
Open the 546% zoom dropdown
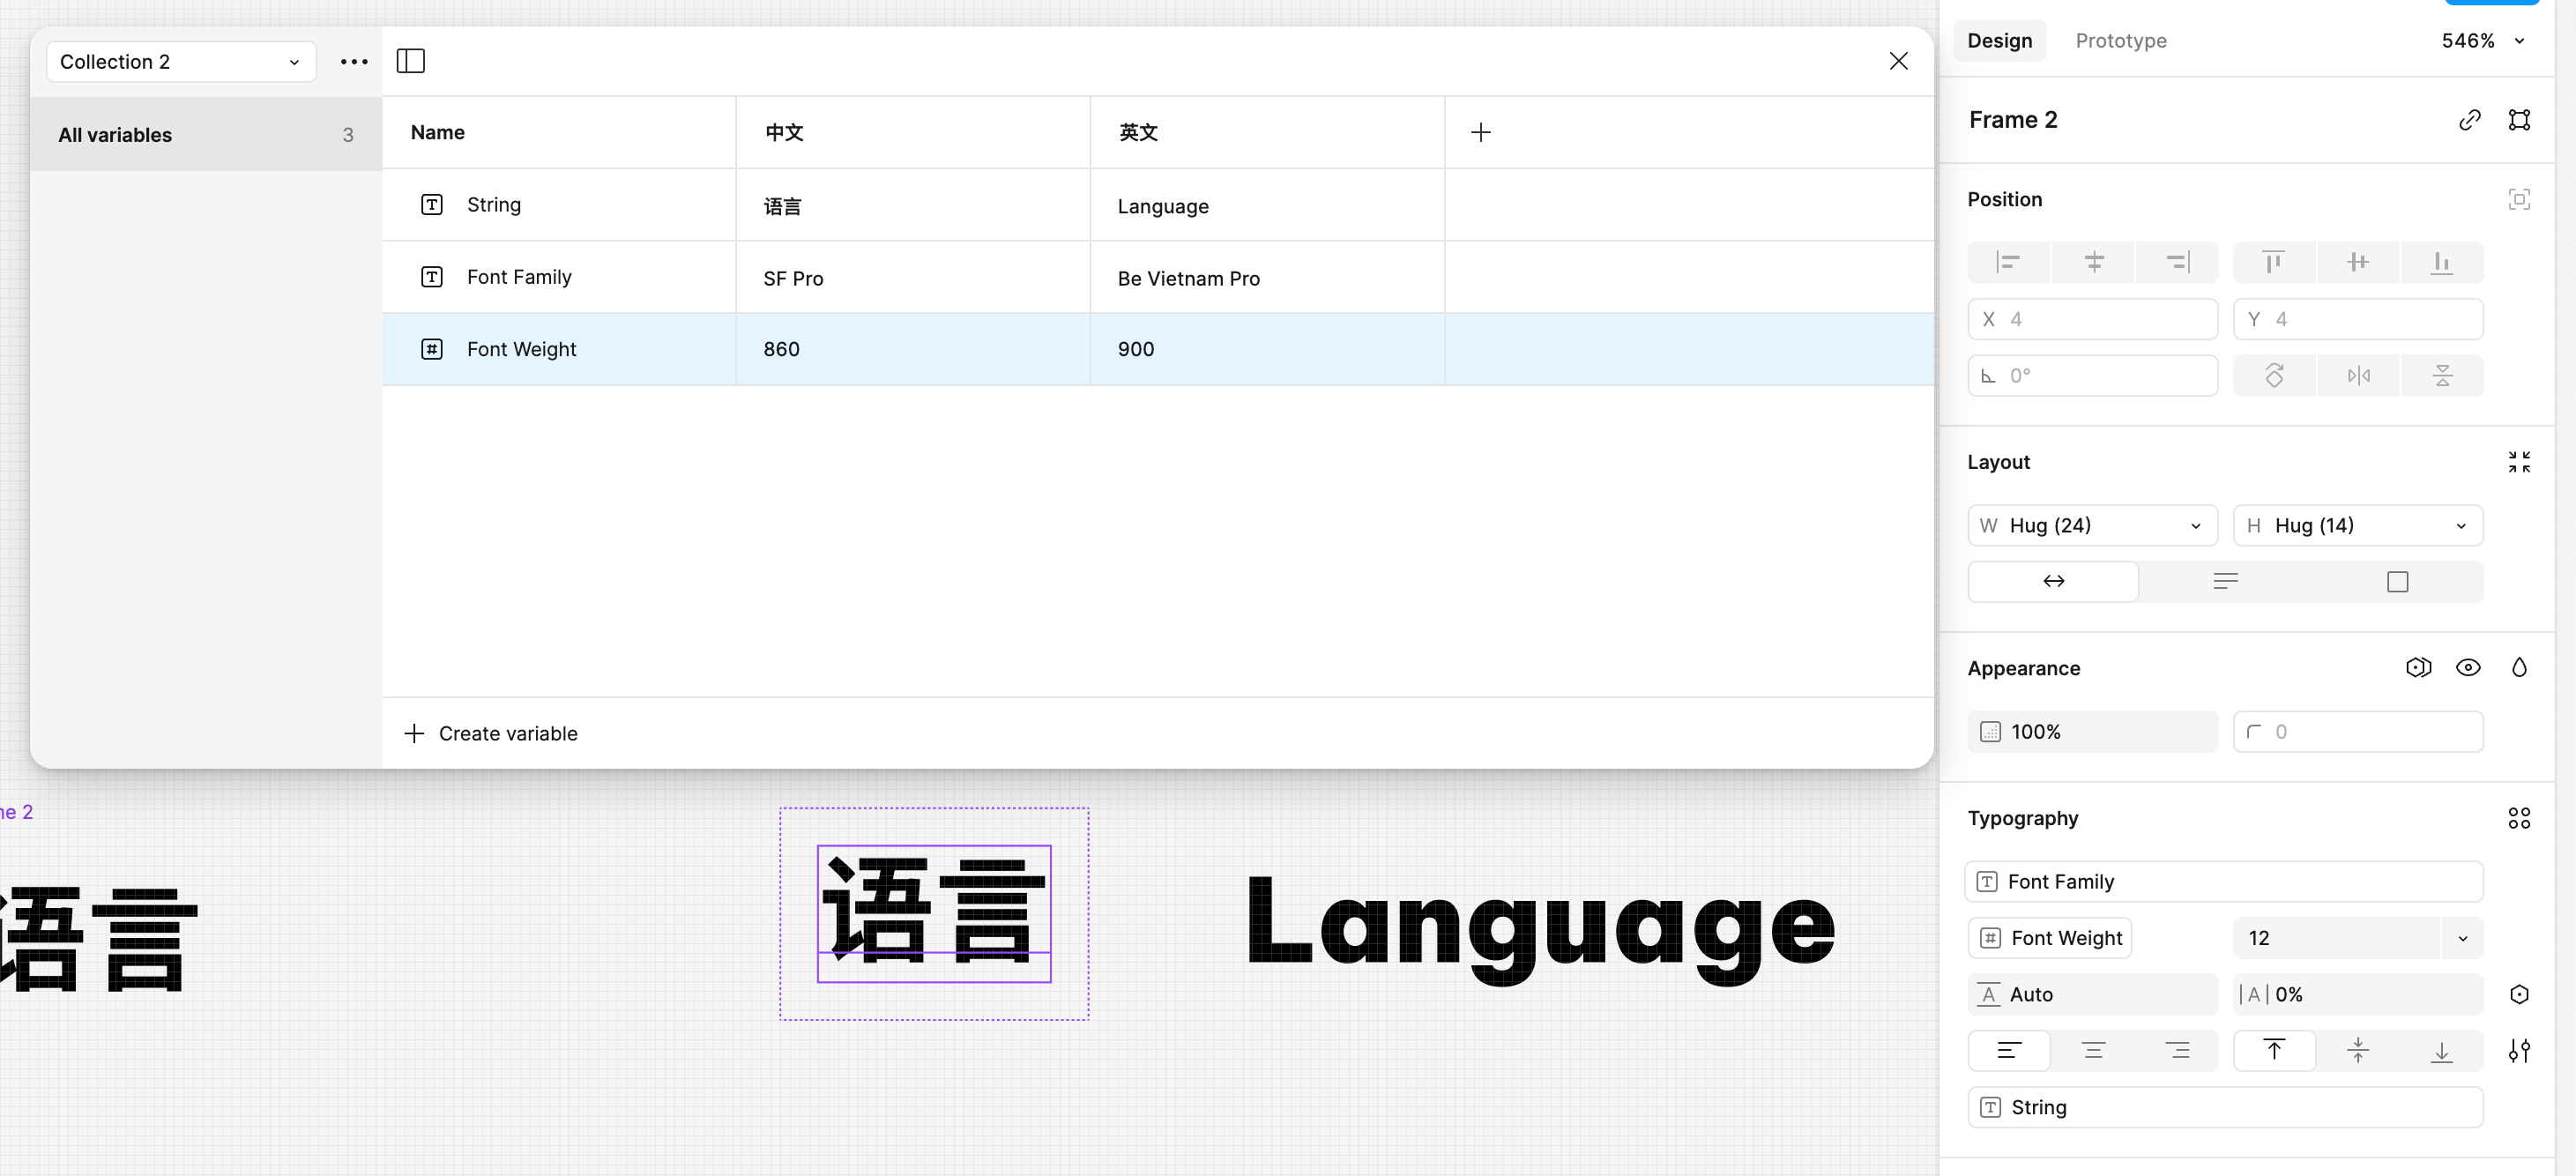pyautogui.click(x=2483, y=41)
